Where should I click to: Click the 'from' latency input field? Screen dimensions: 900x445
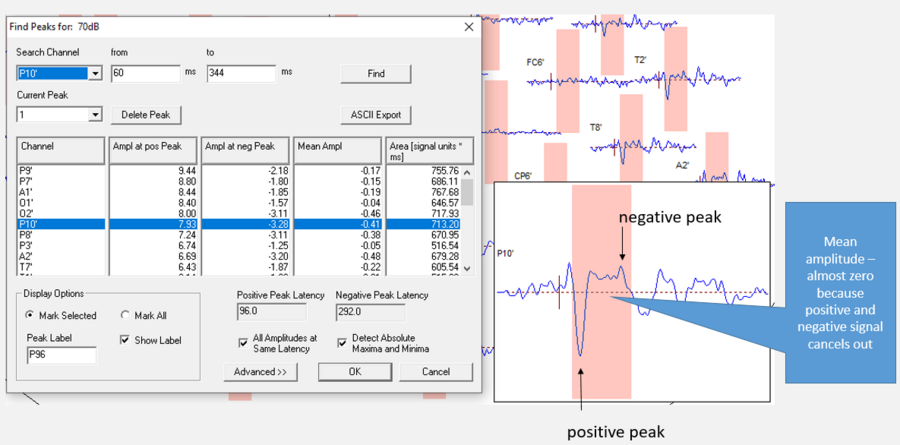pos(145,73)
